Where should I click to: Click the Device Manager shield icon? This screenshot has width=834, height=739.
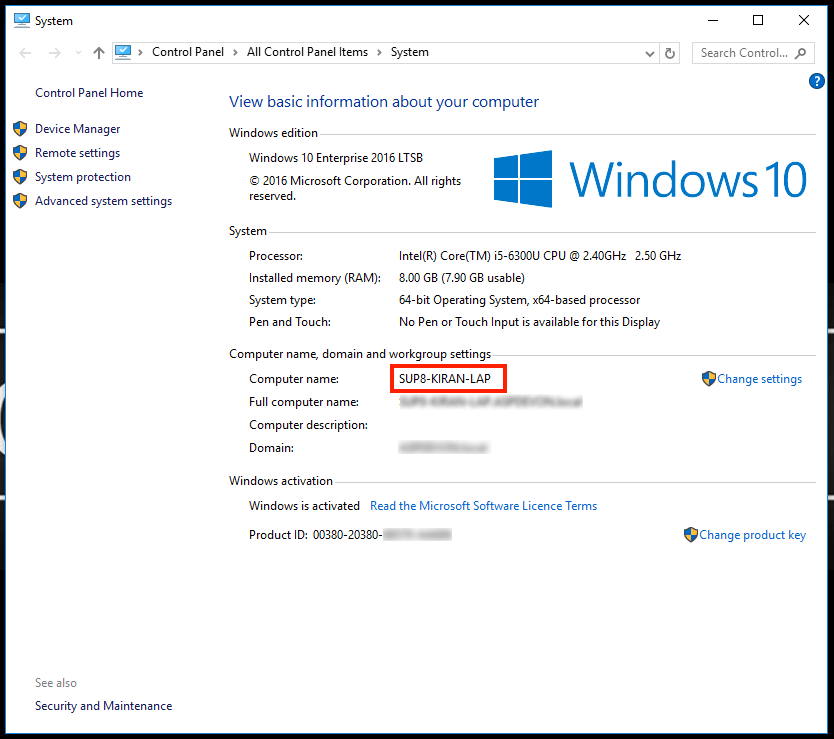pyautogui.click(x=21, y=128)
